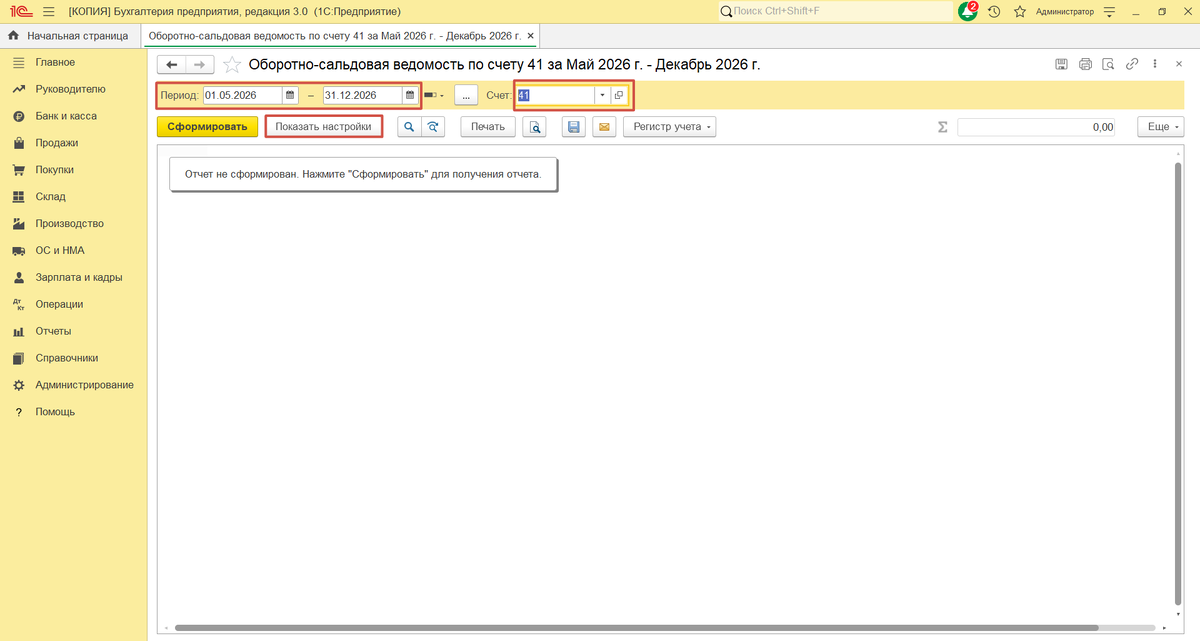Viewport: 1200px width, 641px height.
Task: Expand the Регистр учета dropdown
Action: 670,127
